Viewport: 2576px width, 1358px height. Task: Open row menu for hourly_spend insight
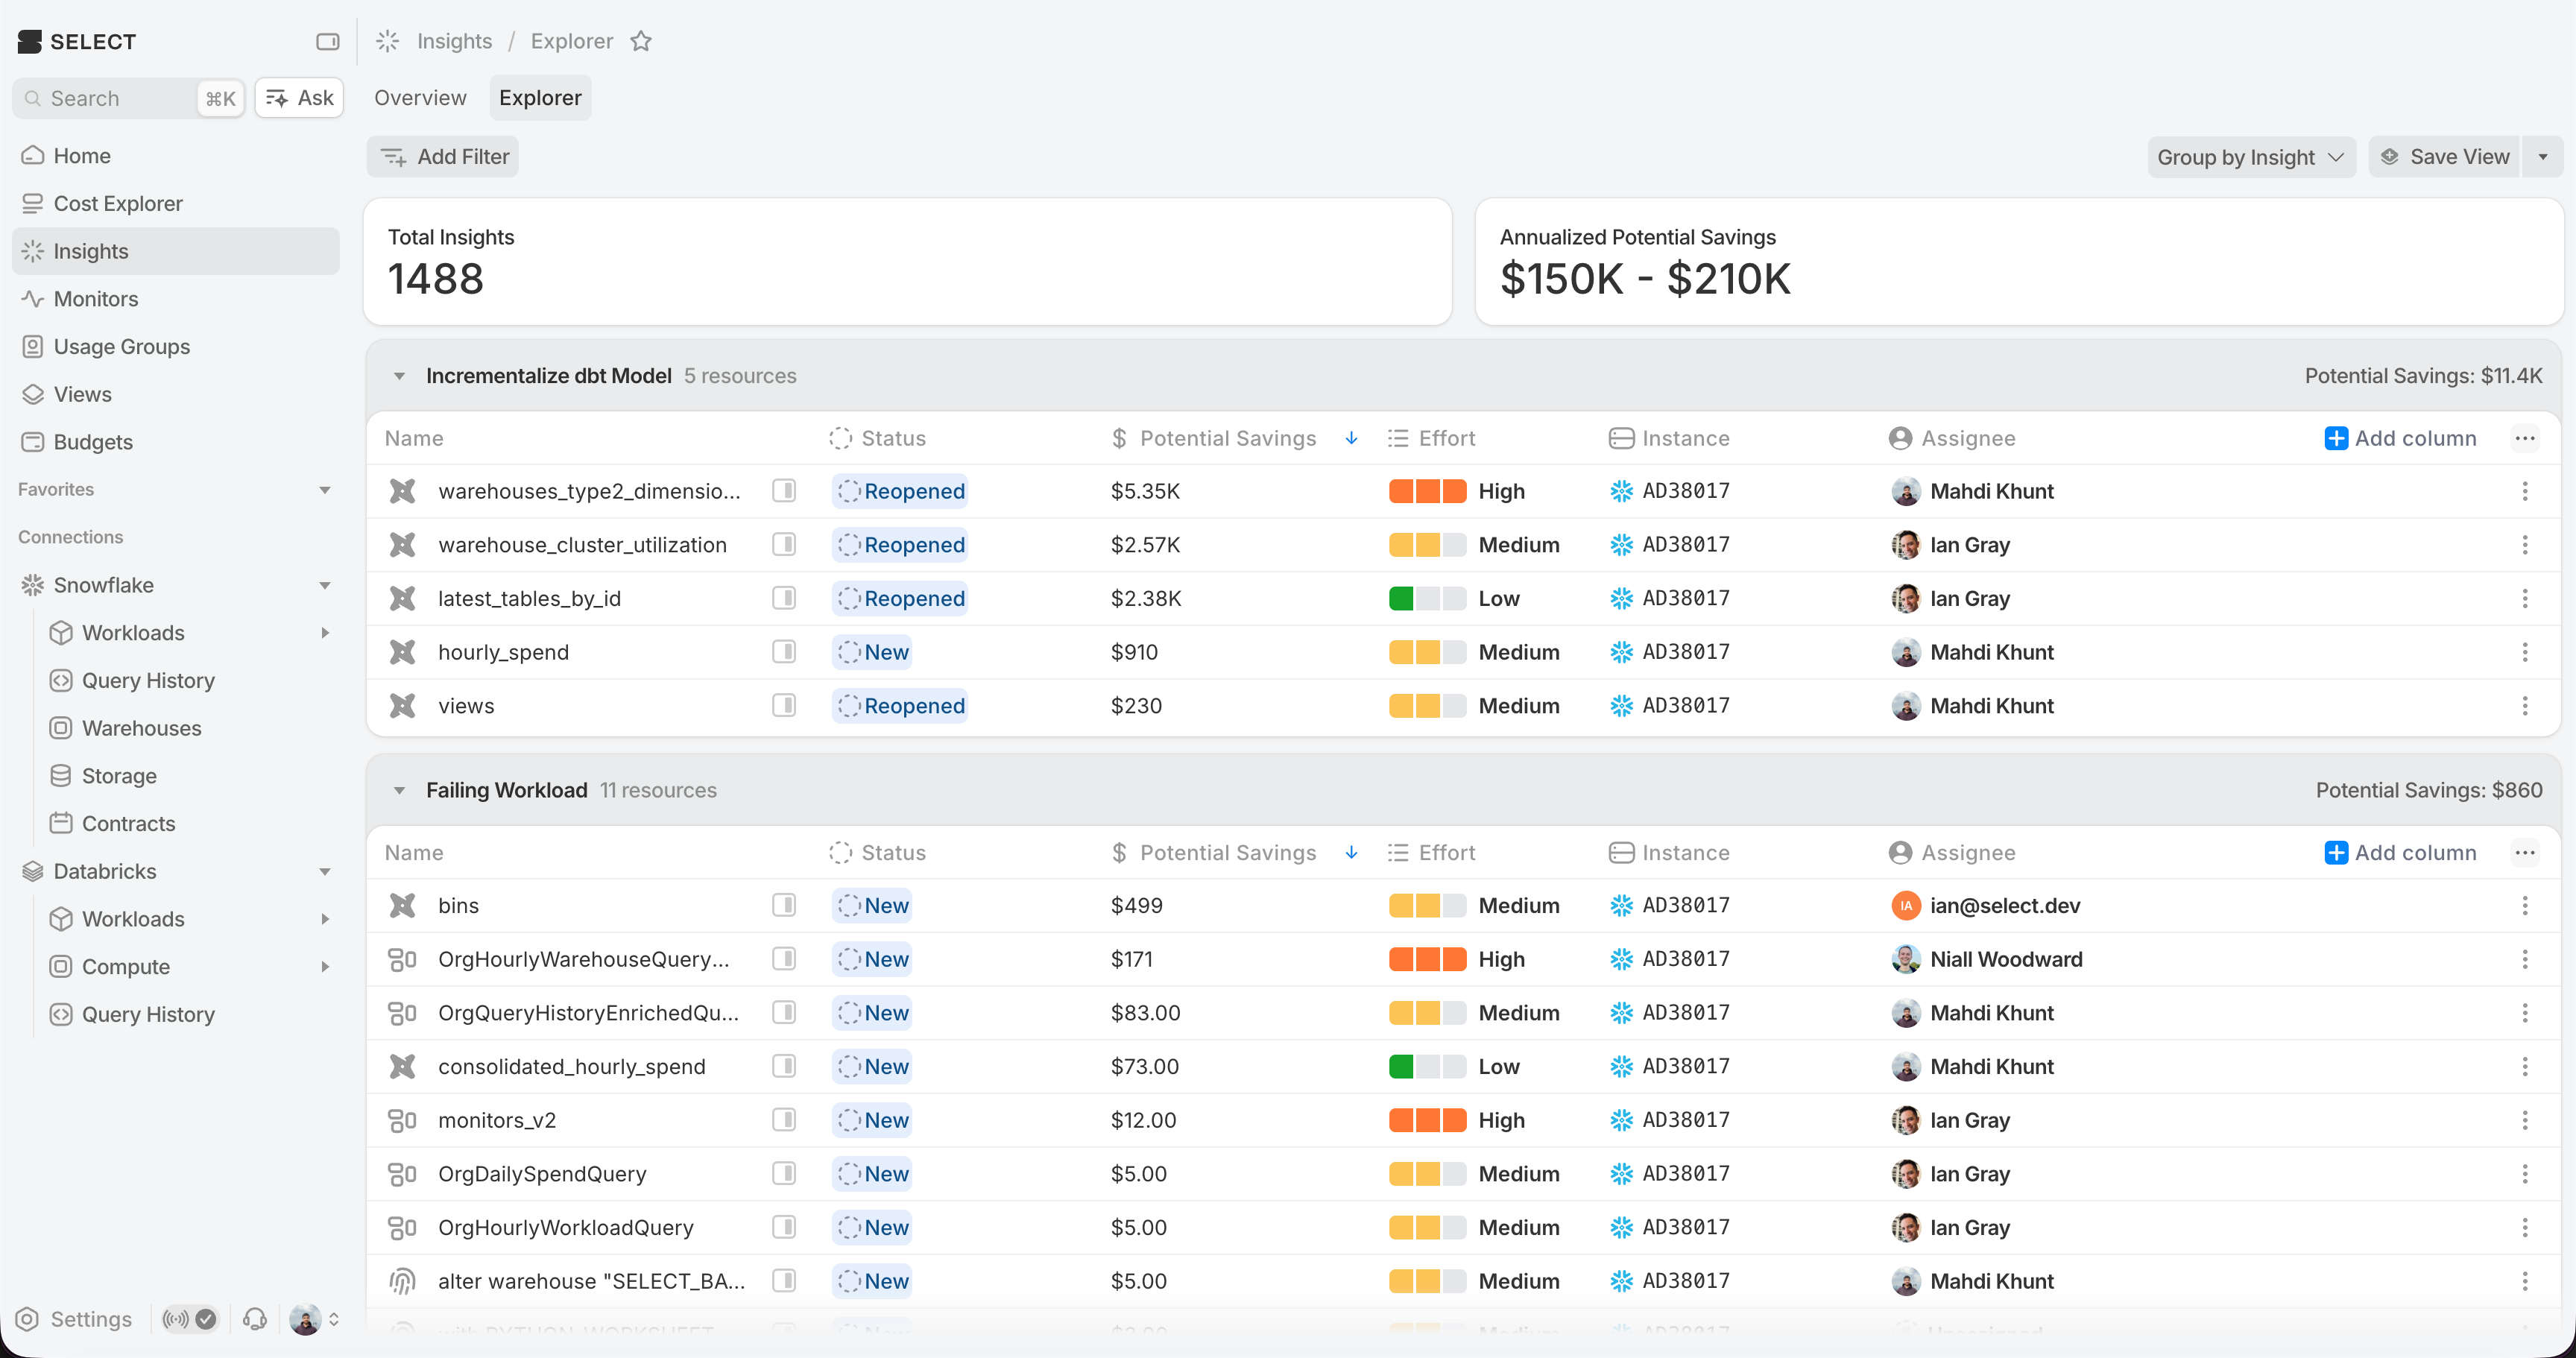tap(2524, 652)
